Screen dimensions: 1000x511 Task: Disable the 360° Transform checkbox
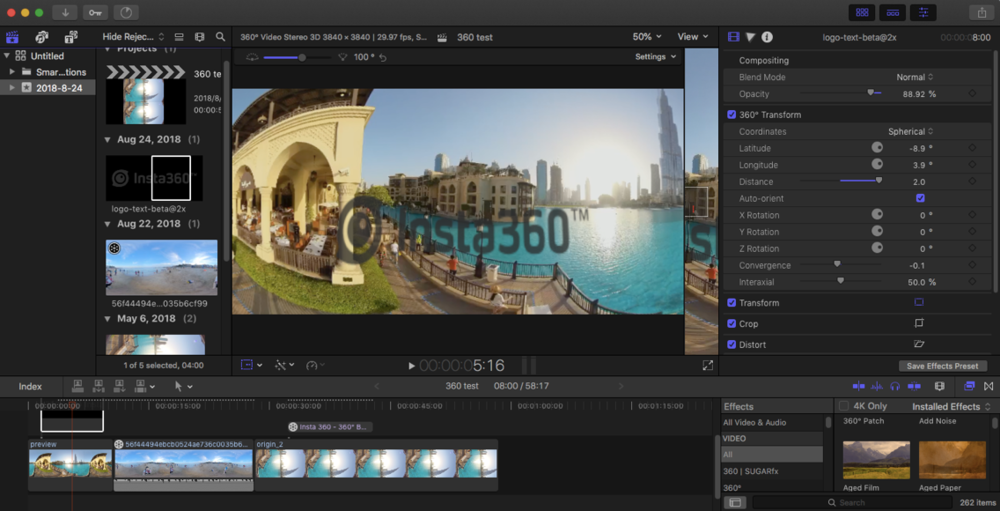[x=732, y=115]
